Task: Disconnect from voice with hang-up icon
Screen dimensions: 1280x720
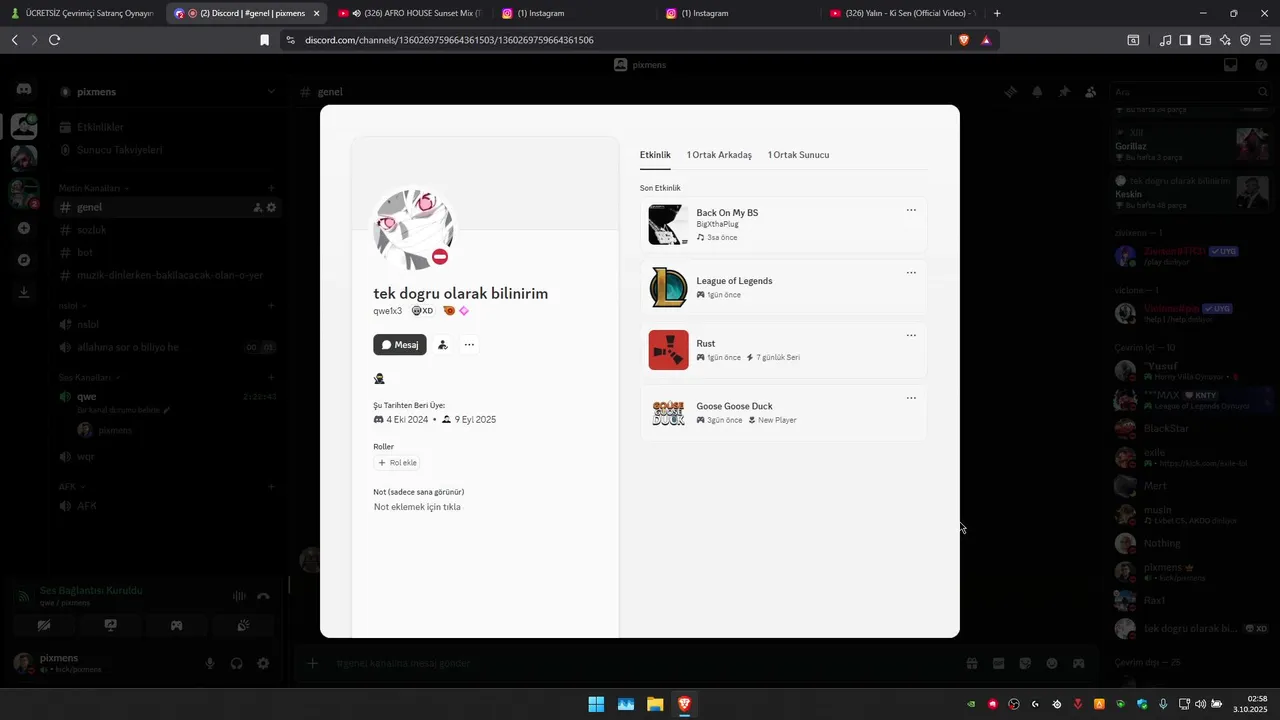Action: 263,596
